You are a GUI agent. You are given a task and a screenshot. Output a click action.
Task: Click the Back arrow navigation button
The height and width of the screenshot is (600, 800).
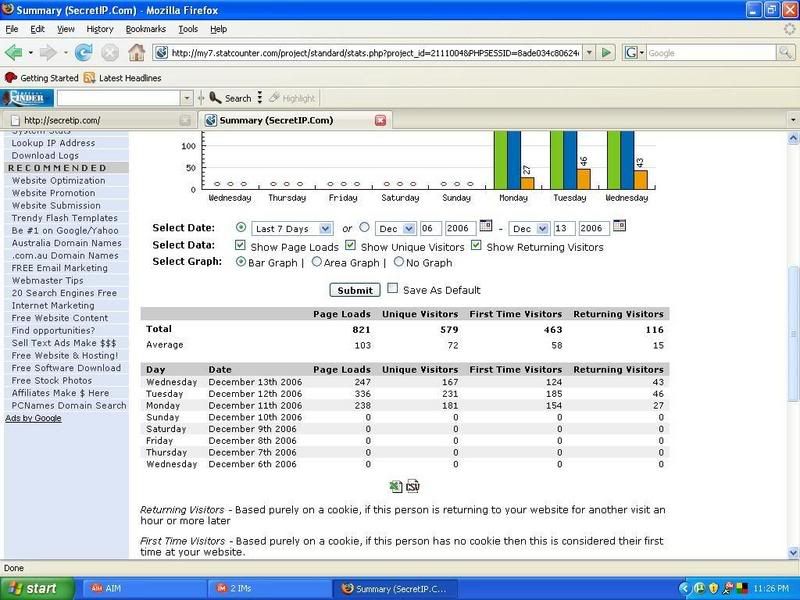[x=14, y=52]
